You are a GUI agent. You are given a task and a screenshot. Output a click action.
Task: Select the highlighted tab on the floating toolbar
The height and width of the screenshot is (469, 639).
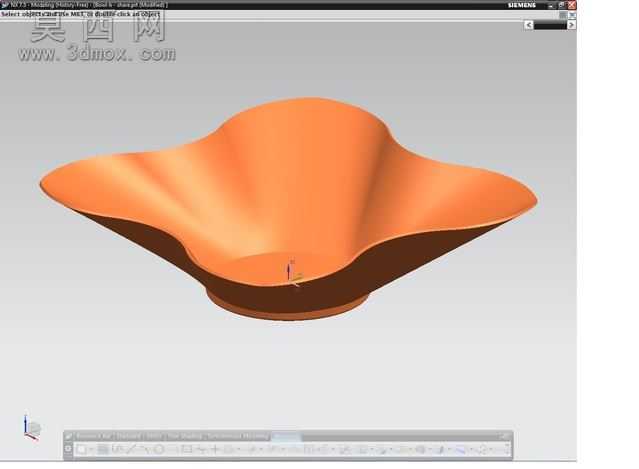[286, 436]
